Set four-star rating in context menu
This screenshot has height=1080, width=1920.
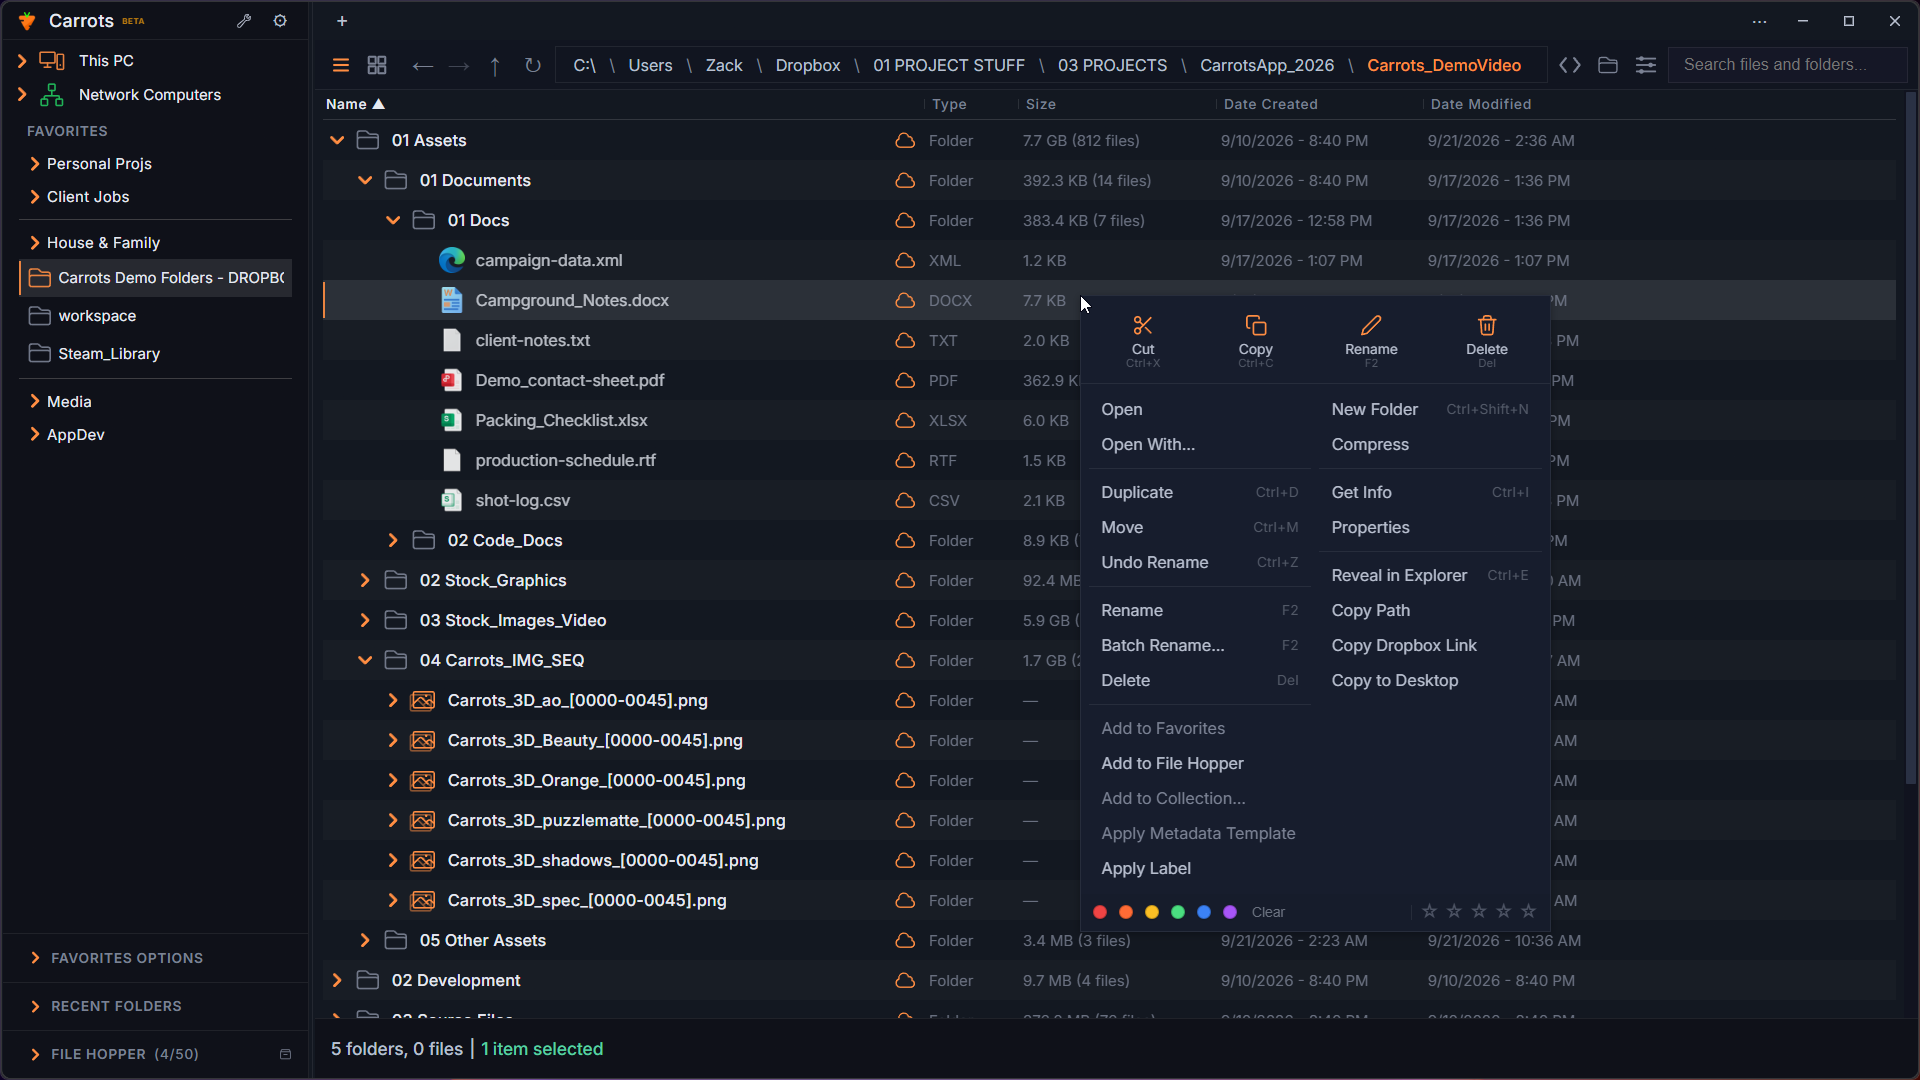coord(1504,911)
